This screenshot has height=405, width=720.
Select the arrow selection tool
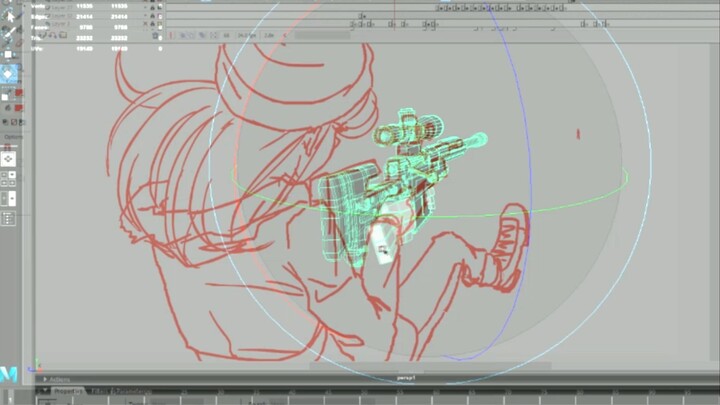pyautogui.click(x=10, y=17)
